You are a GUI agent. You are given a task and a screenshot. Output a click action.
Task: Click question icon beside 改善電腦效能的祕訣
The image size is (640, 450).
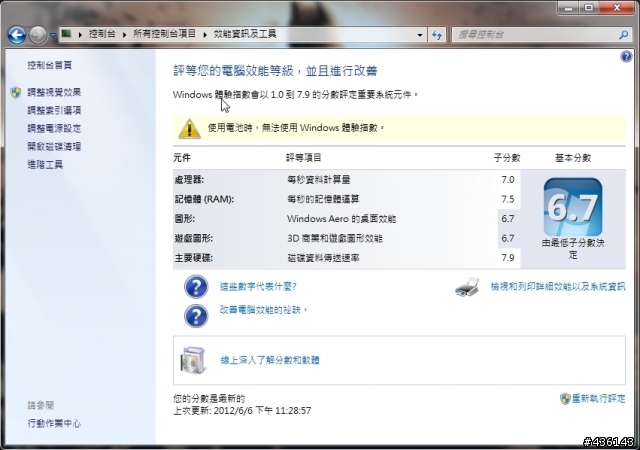click(x=196, y=316)
